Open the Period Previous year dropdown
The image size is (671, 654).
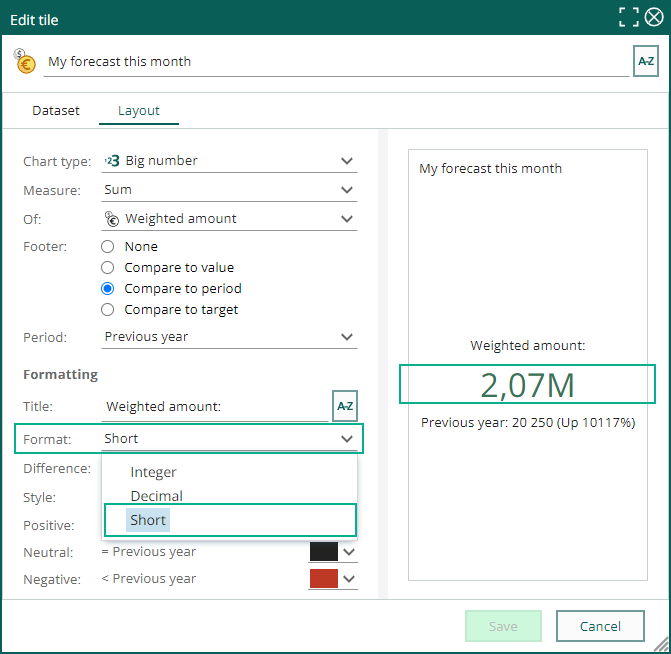pyautogui.click(x=229, y=337)
